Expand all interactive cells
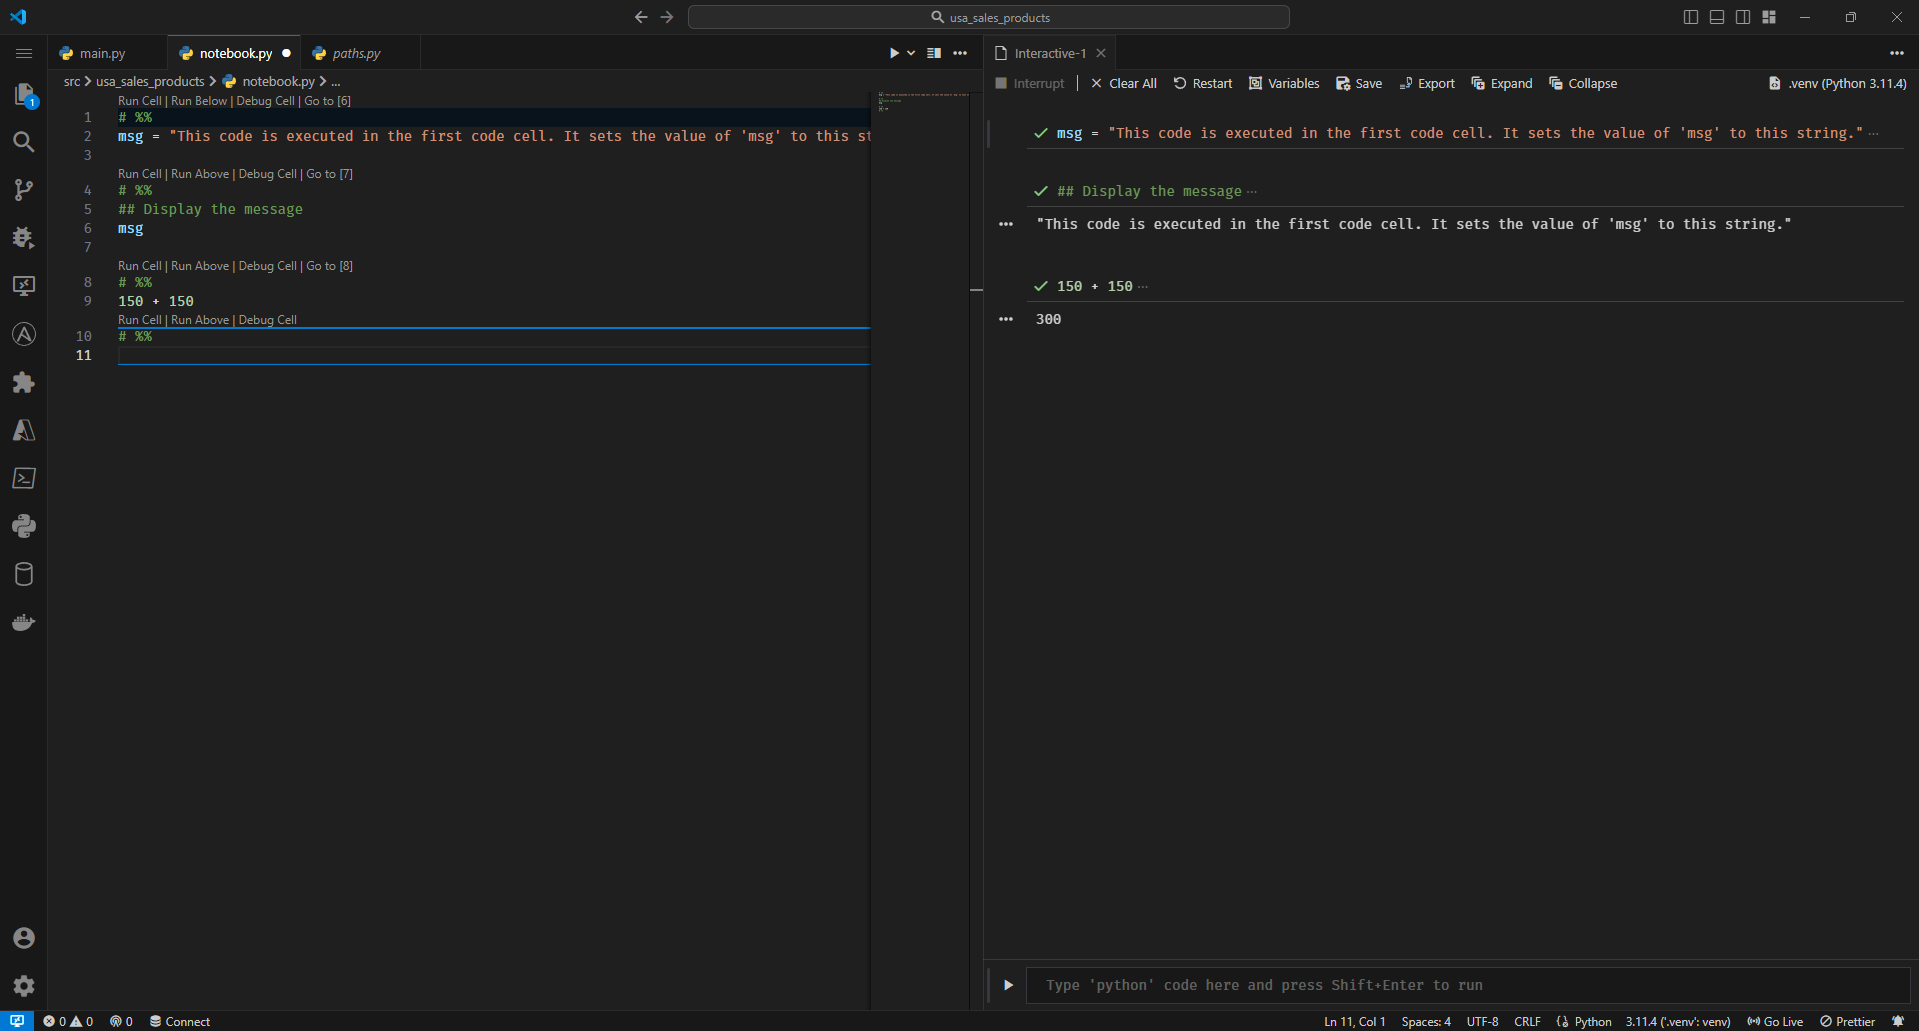The image size is (1919, 1031). (x=1502, y=83)
